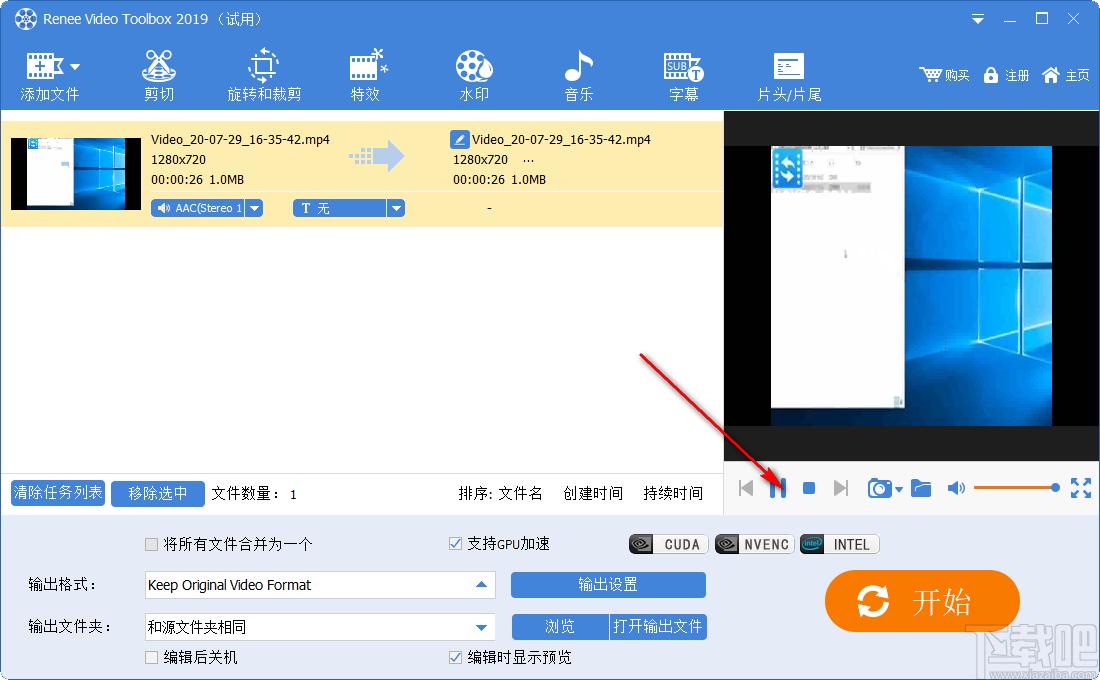Skip to next frame in preview player
The image size is (1100, 680).
click(840, 488)
